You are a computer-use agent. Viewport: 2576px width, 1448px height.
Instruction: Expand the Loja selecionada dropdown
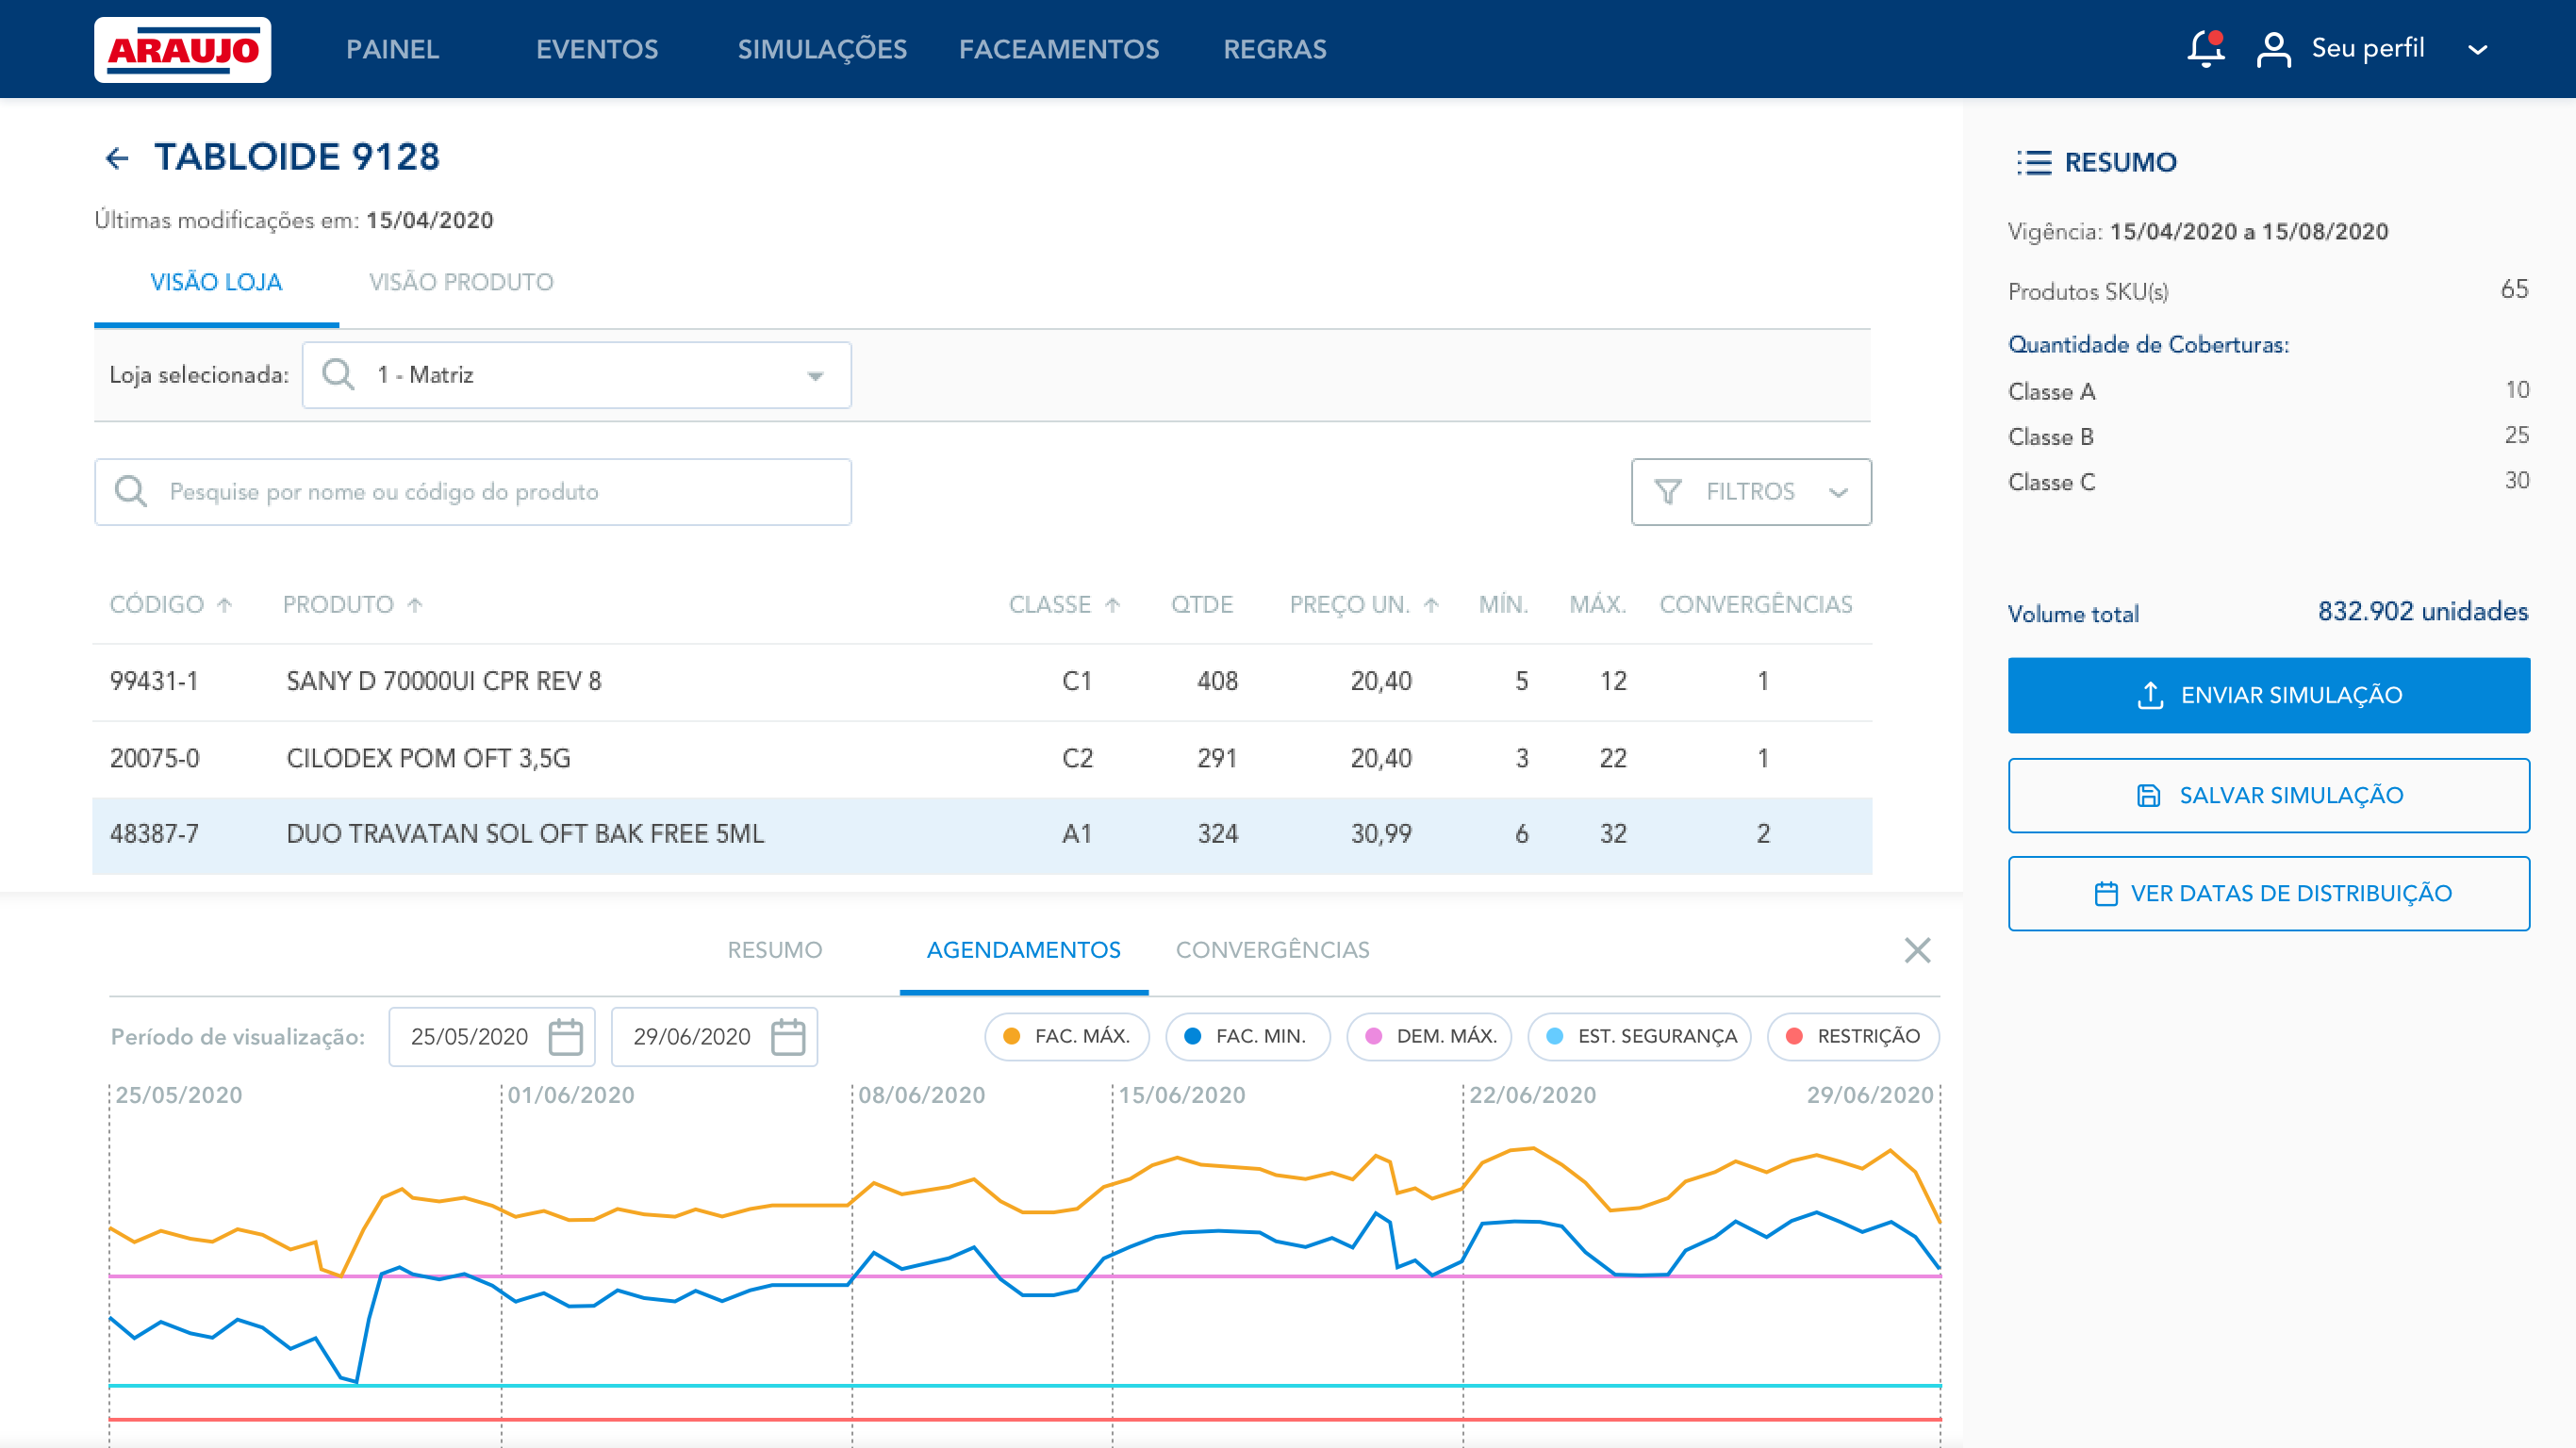815,376
